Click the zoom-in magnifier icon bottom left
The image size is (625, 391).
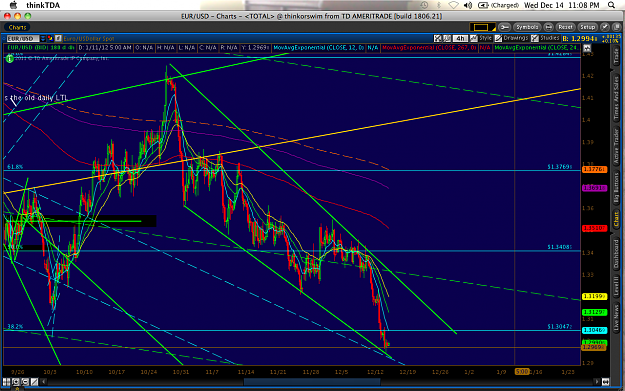[16, 382]
